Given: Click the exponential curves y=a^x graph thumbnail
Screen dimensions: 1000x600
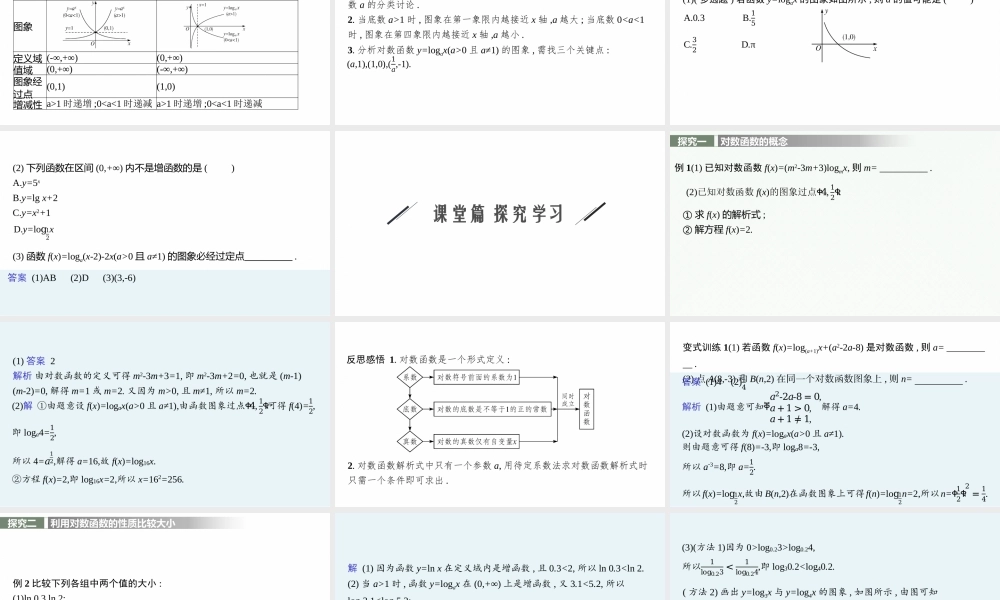Looking at the screenshot, I should click(x=95, y=27).
